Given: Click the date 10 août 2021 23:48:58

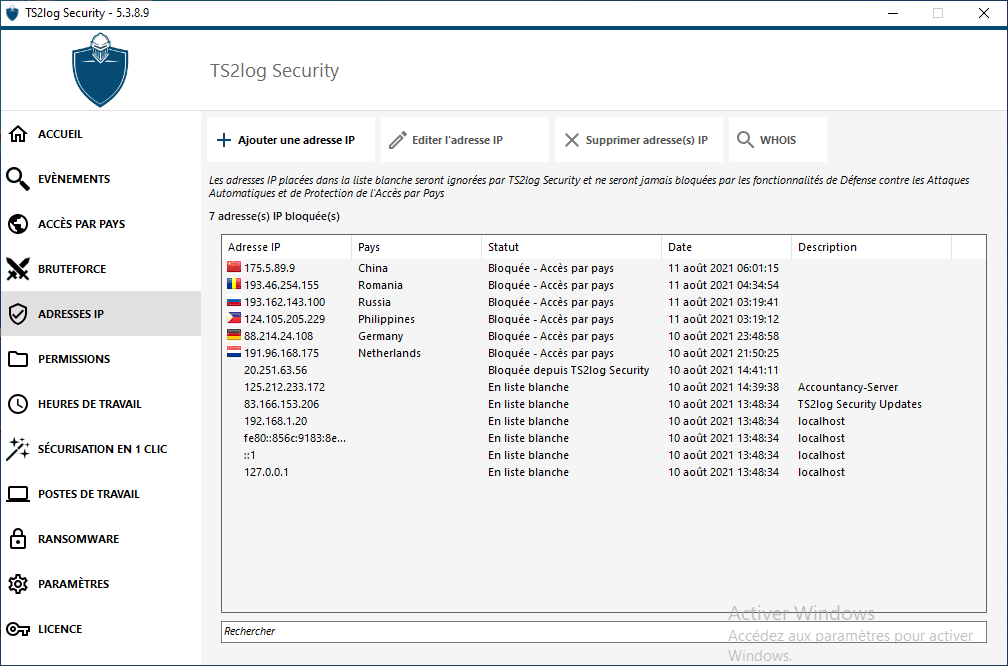Looking at the screenshot, I should click(x=723, y=336).
